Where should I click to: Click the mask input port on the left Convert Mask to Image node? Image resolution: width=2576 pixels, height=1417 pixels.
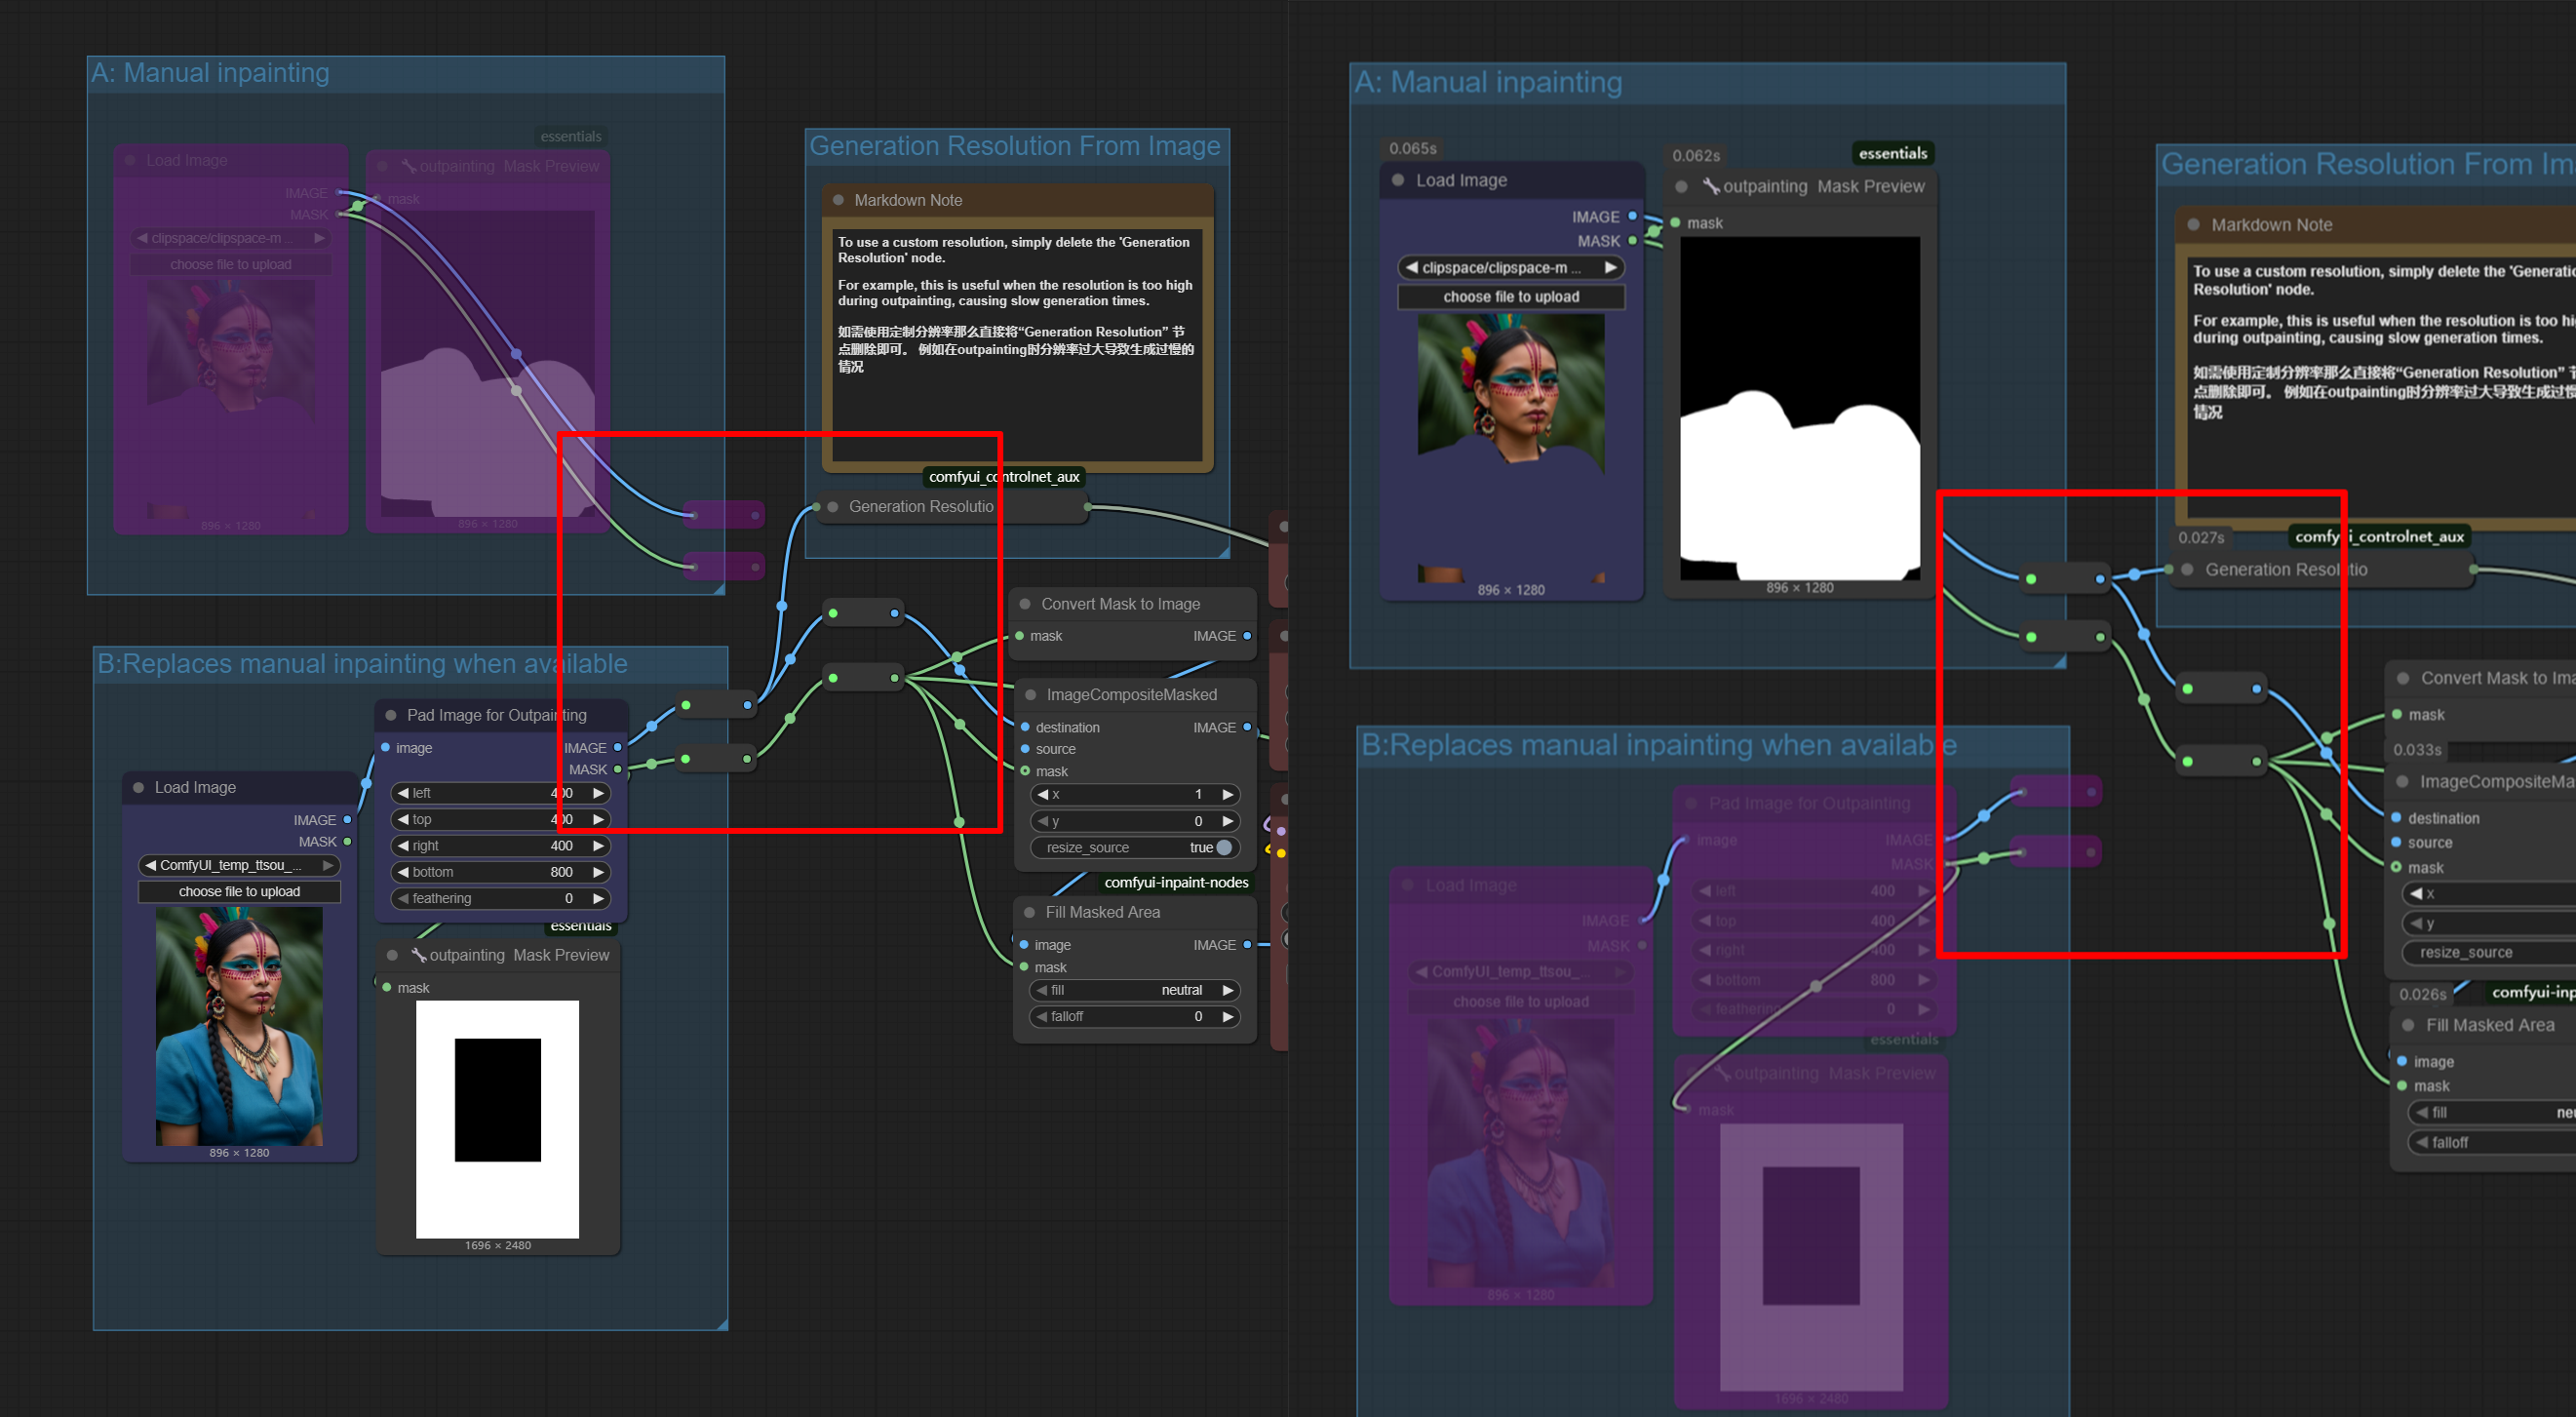coord(1019,636)
